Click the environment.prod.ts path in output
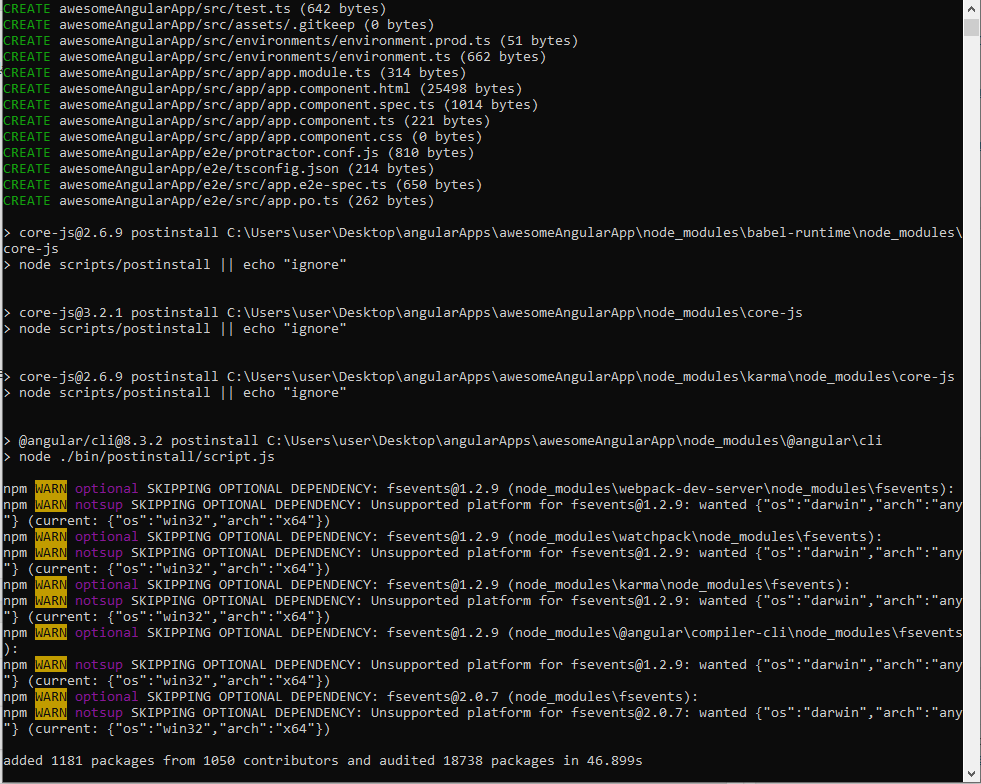 pyautogui.click(x=275, y=41)
